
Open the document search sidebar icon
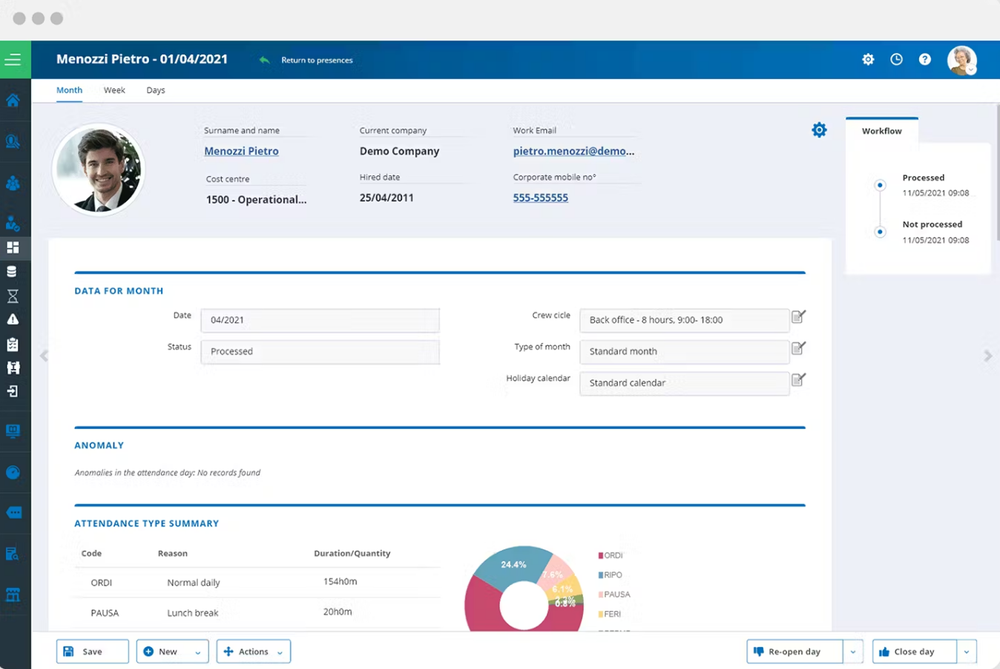point(13,554)
